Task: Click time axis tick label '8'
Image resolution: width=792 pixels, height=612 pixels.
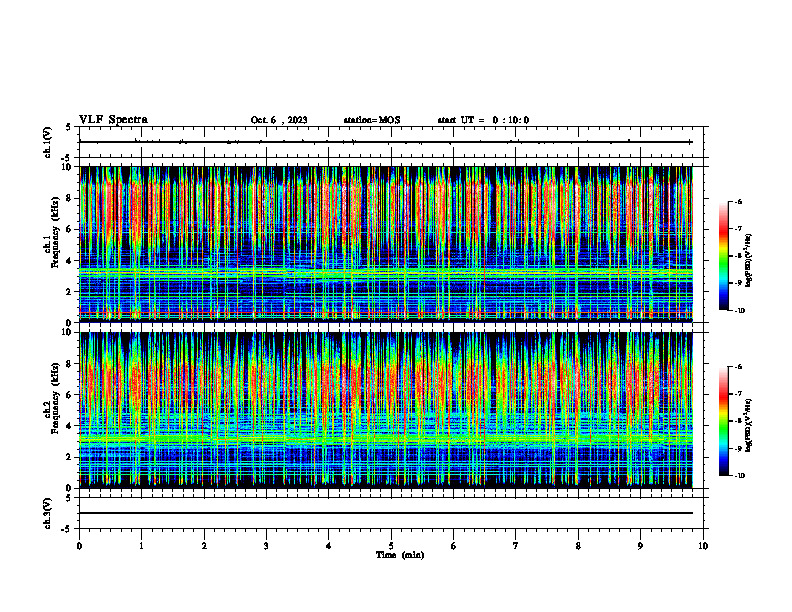Action: (578, 546)
